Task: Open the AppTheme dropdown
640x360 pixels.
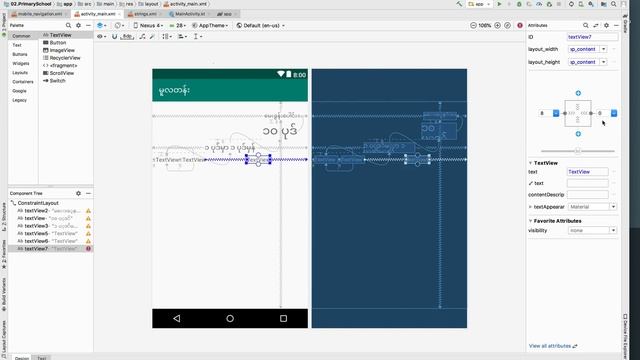Action: tap(210, 25)
